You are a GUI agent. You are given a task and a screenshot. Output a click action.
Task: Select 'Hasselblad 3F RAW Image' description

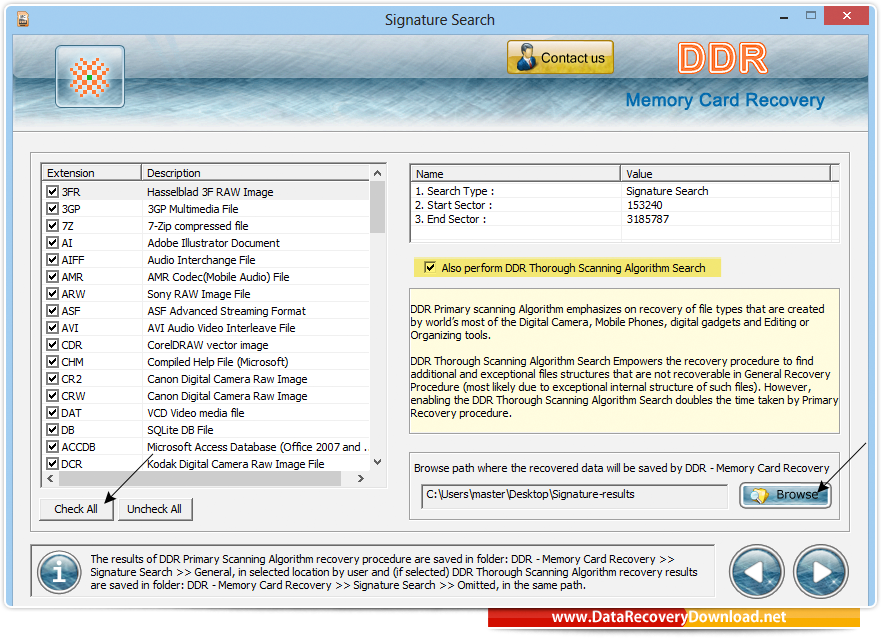[x=210, y=192]
